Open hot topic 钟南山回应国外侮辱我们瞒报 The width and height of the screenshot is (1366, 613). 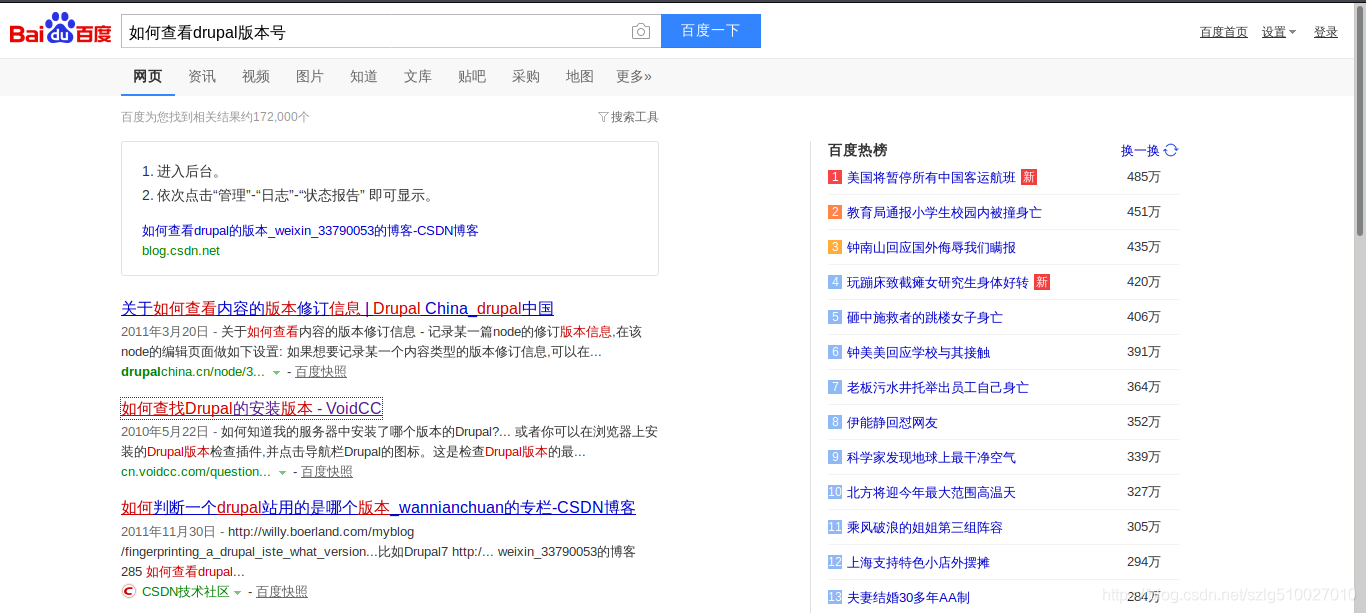931,247
